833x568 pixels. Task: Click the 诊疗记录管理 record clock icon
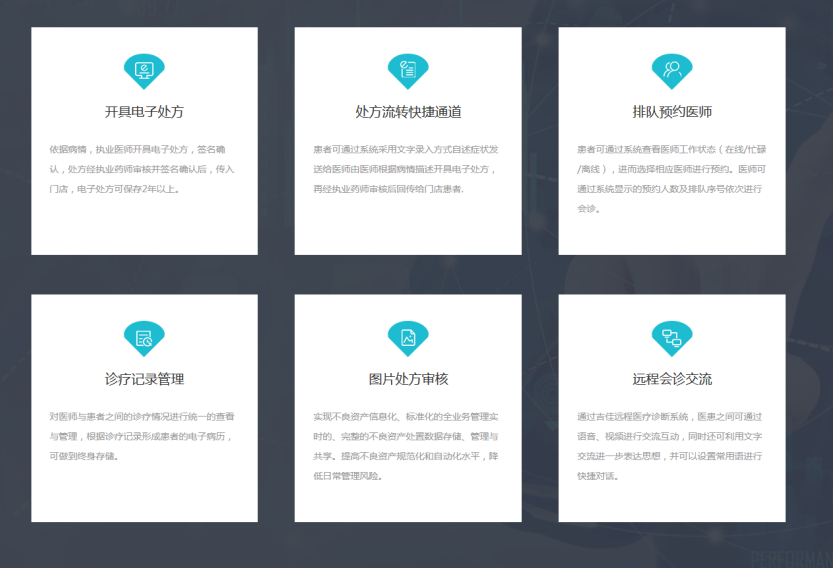pyautogui.click(x=144, y=338)
